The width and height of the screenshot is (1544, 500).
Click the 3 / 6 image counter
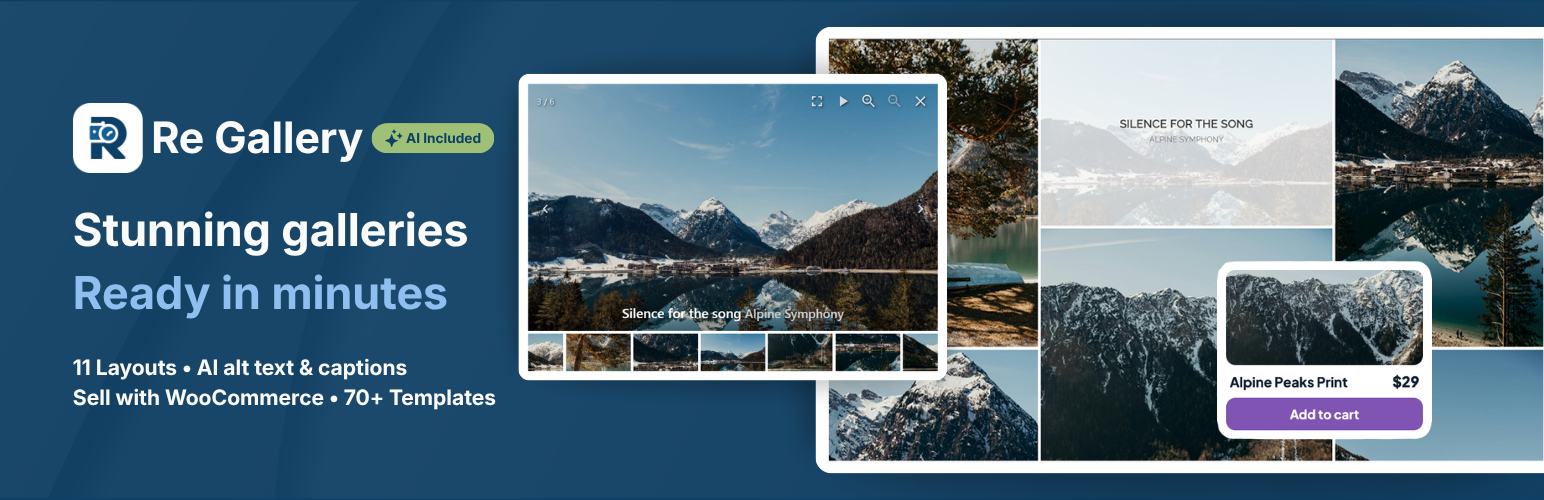[x=545, y=101]
